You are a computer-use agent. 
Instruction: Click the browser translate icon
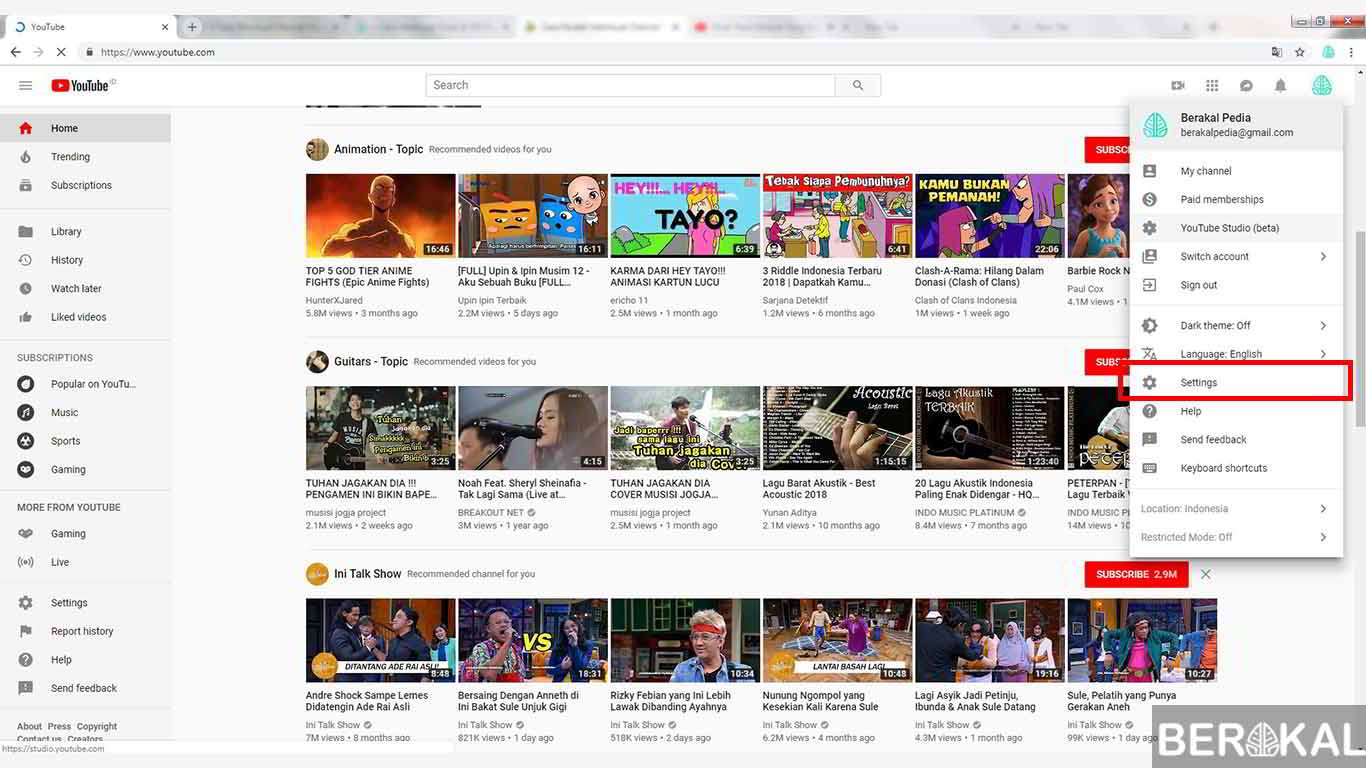pos(1276,52)
